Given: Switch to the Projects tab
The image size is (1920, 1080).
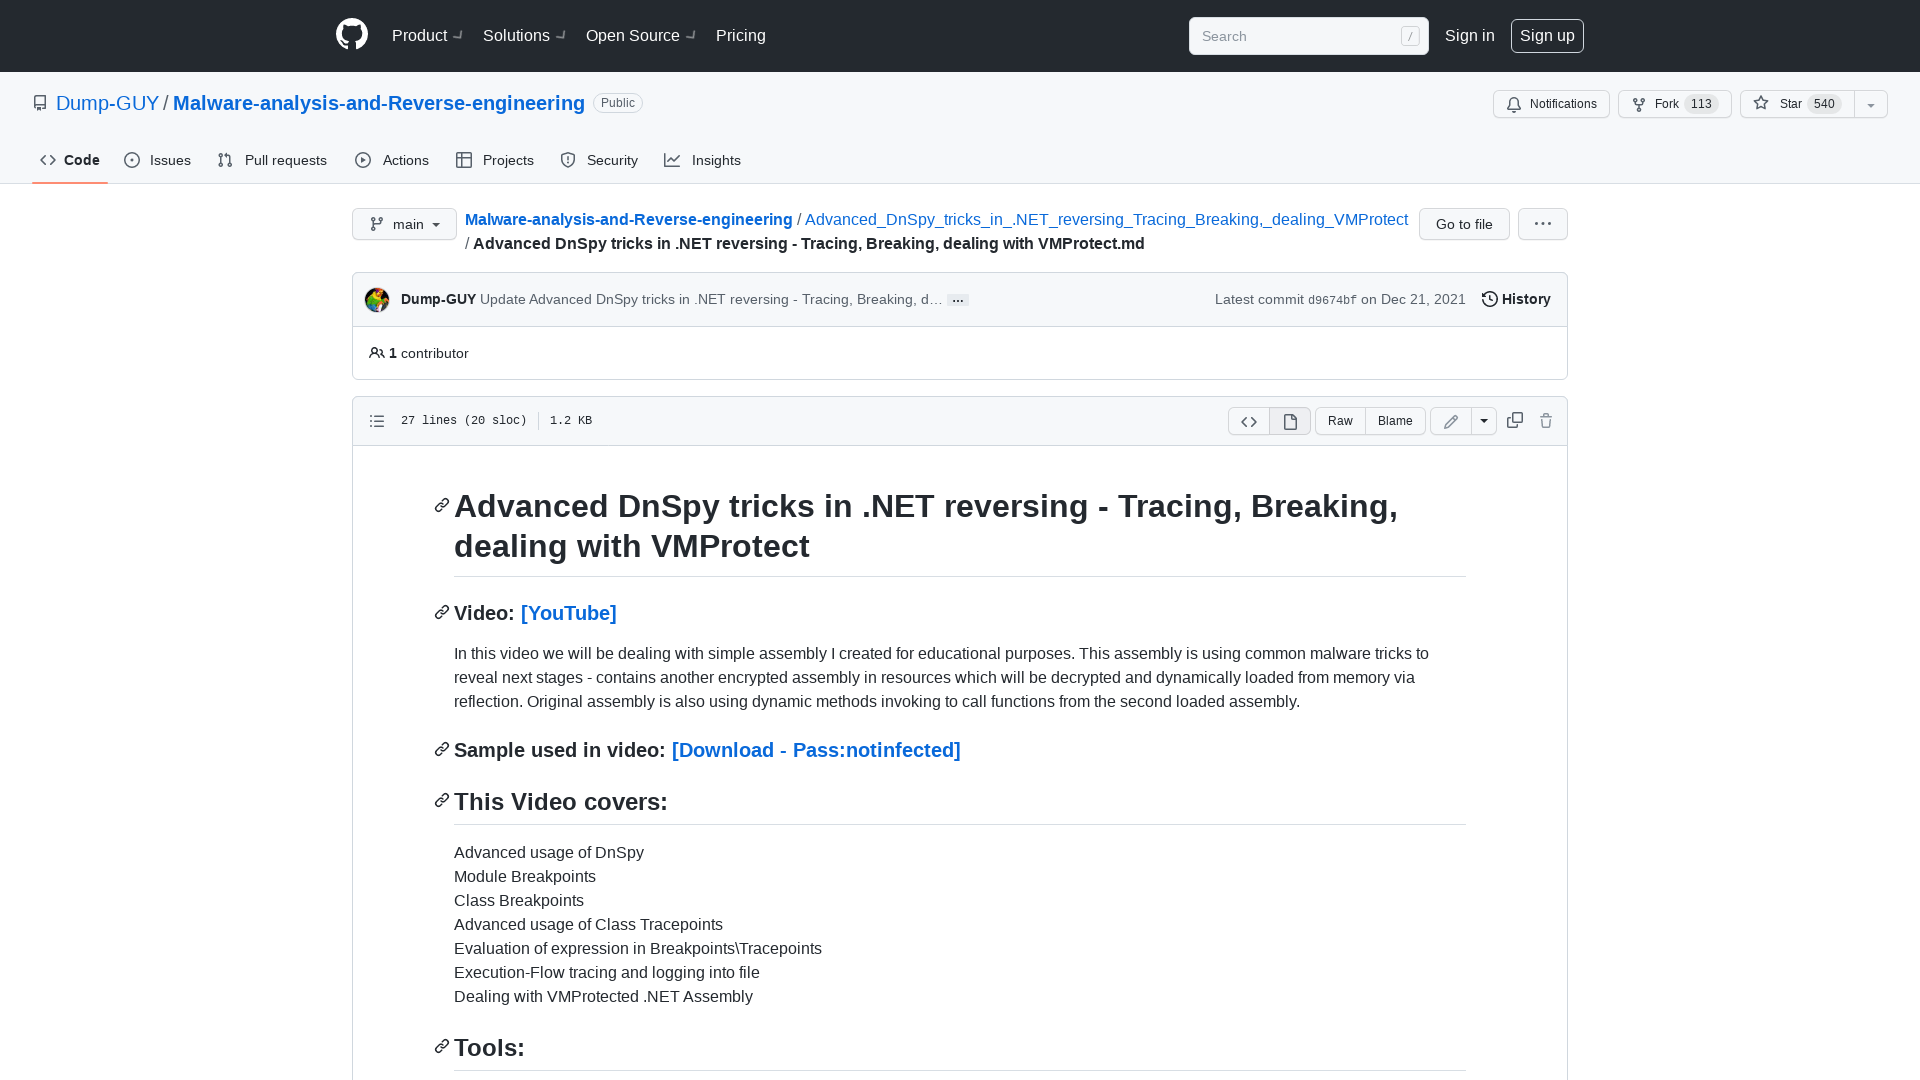Looking at the screenshot, I should pyautogui.click(x=495, y=160).
